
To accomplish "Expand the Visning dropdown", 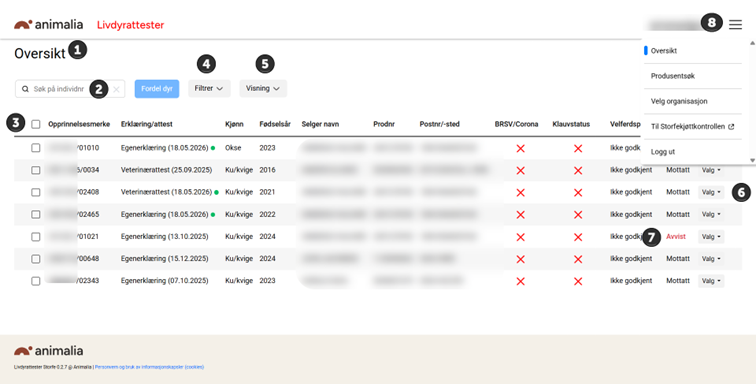I will pos(263,89).
